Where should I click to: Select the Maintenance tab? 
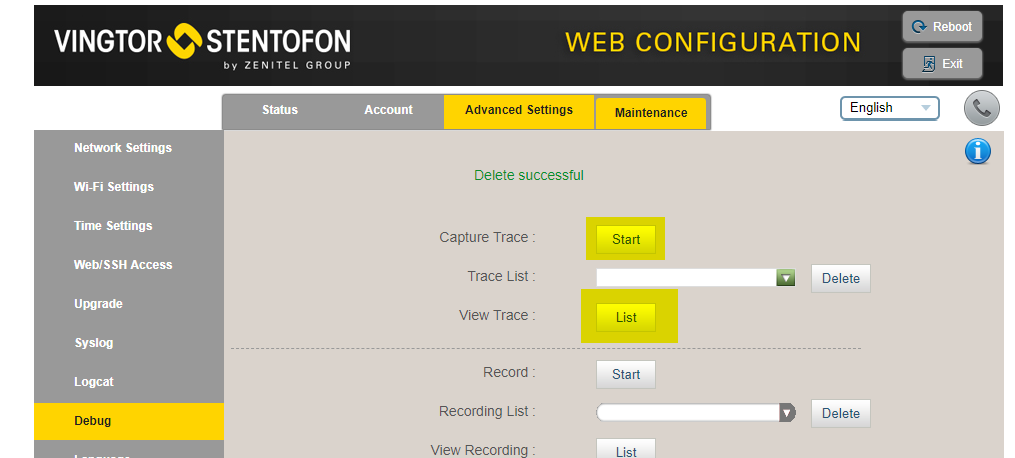(651, 113)
